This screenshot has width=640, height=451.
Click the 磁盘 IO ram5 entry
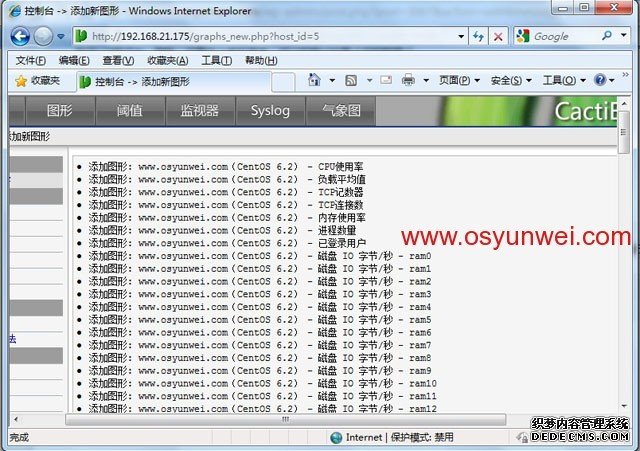point(260,320)
